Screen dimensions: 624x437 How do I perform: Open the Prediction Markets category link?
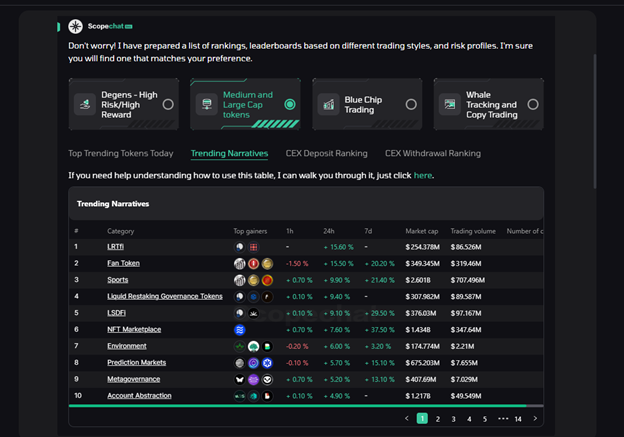tap(136, 362)
